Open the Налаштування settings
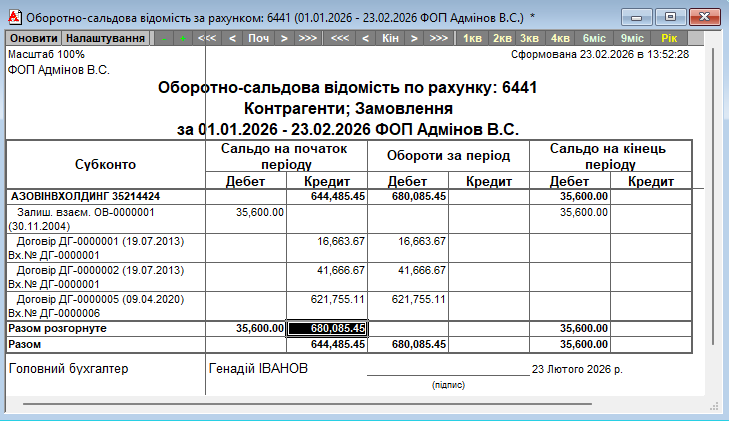Screen dimensions: 729x421 pos(105,38)
